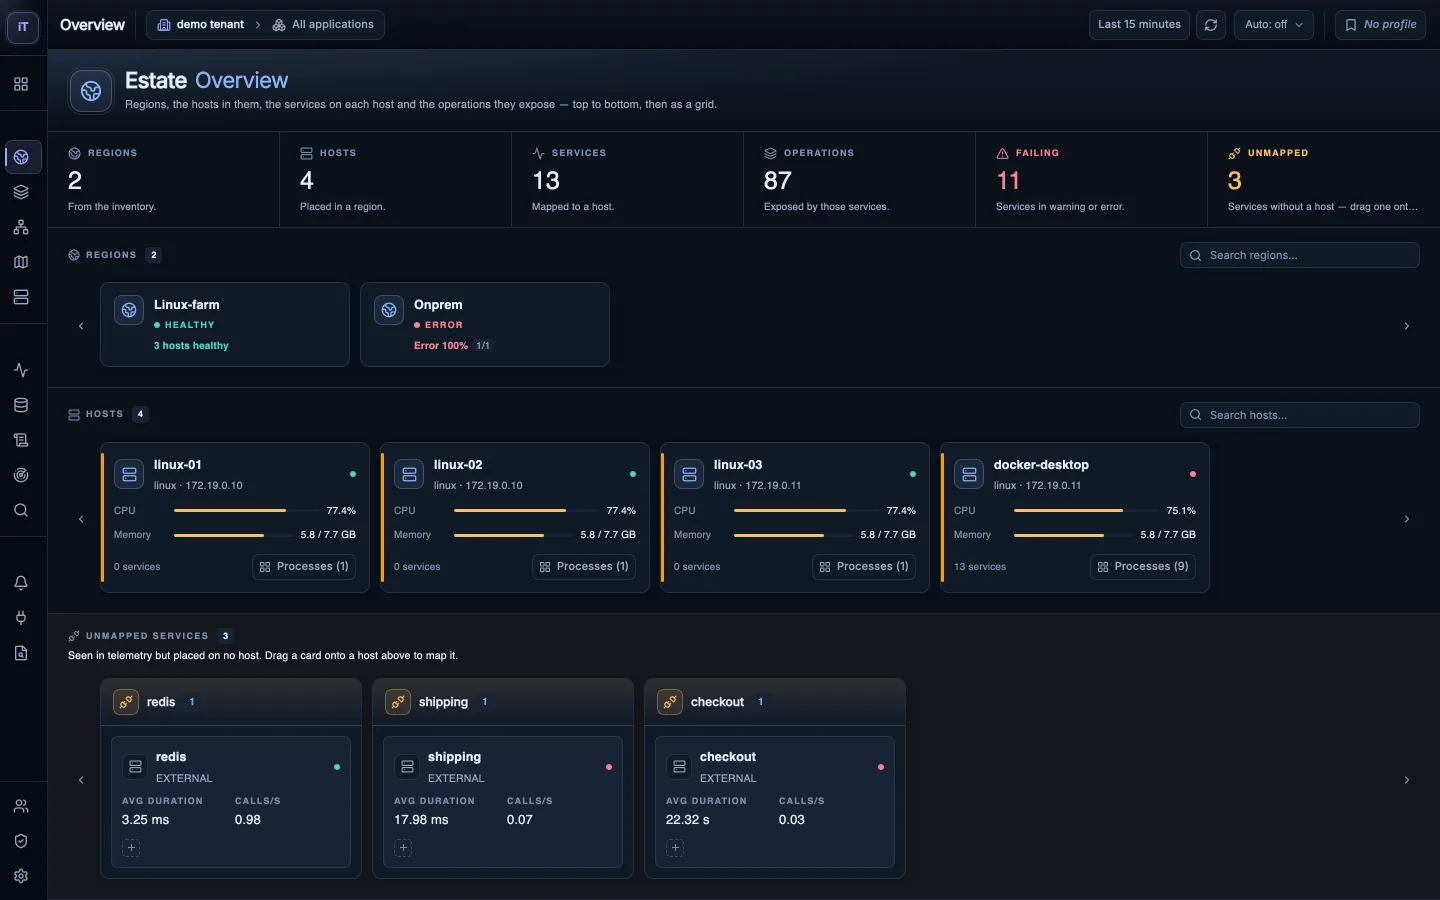Select demo tenant breadcrumb
Viewport: 1440px width, 900px height.
coord(201,25)
